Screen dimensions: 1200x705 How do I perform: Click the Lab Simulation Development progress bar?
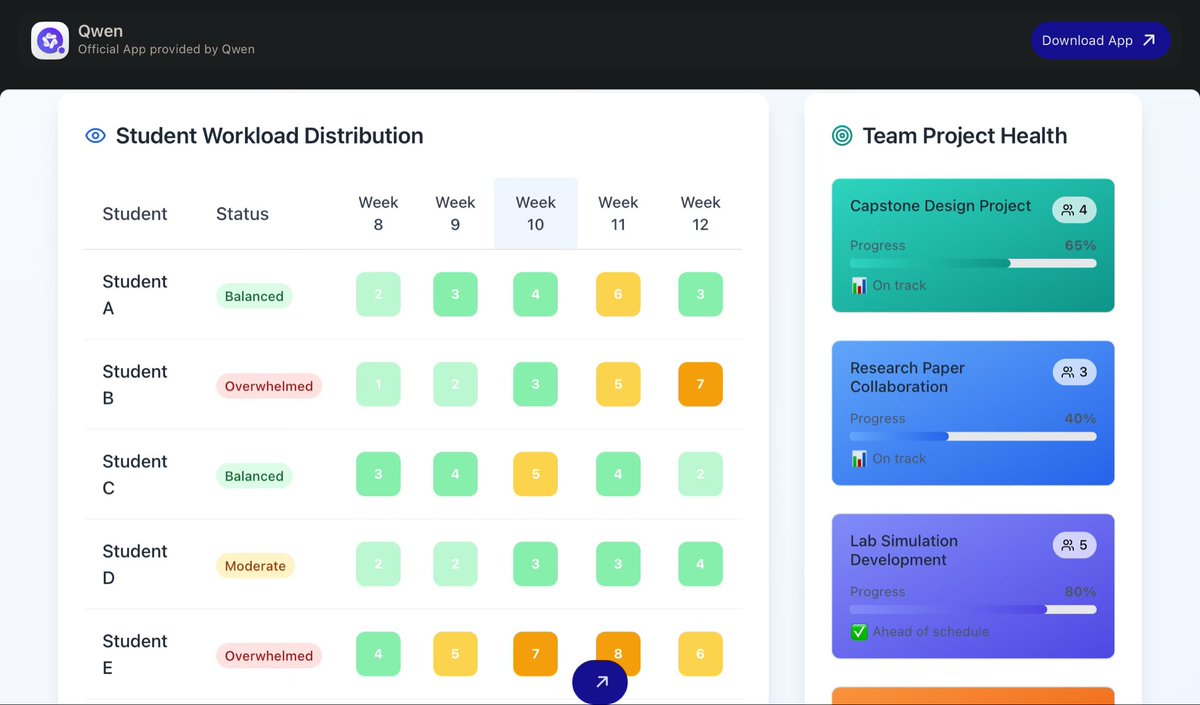(x=973, y=610)
